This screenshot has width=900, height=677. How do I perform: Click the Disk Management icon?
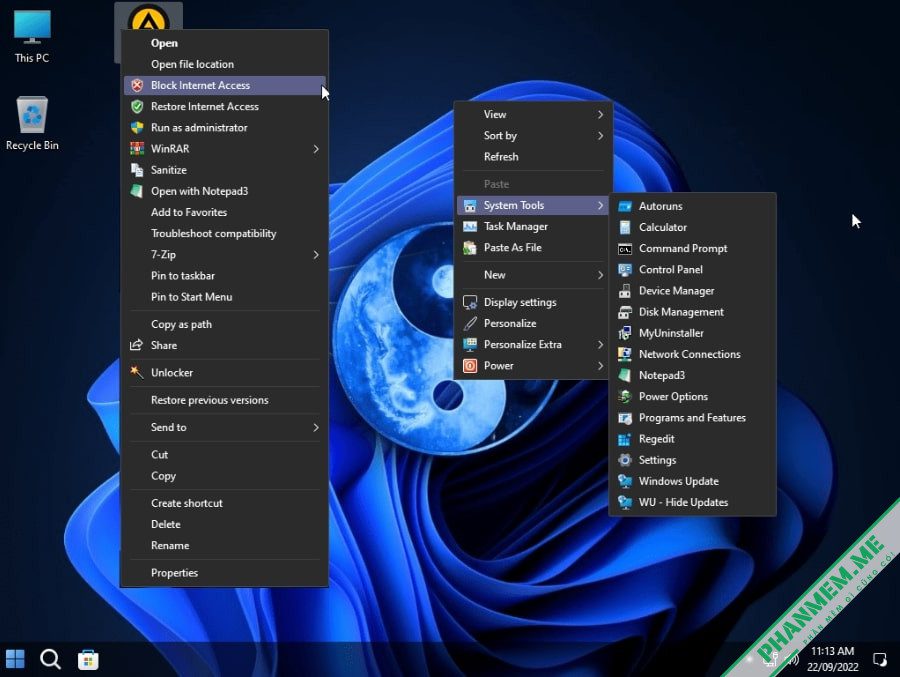(x=625, y=312)
